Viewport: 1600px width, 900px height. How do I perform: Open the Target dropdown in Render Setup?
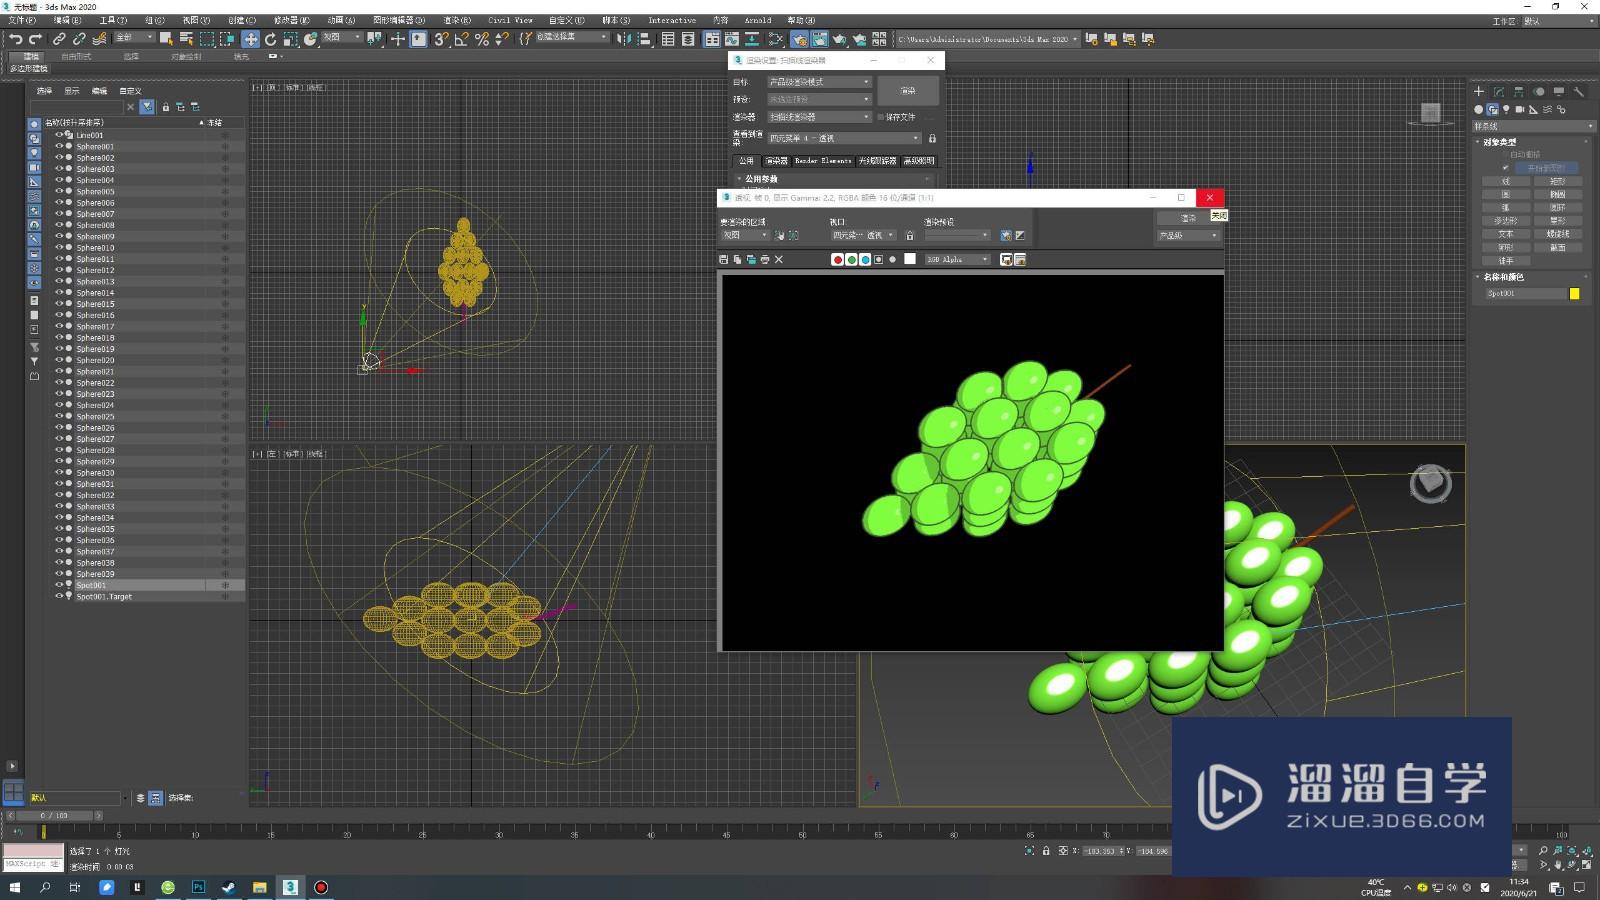click(819, 82)
